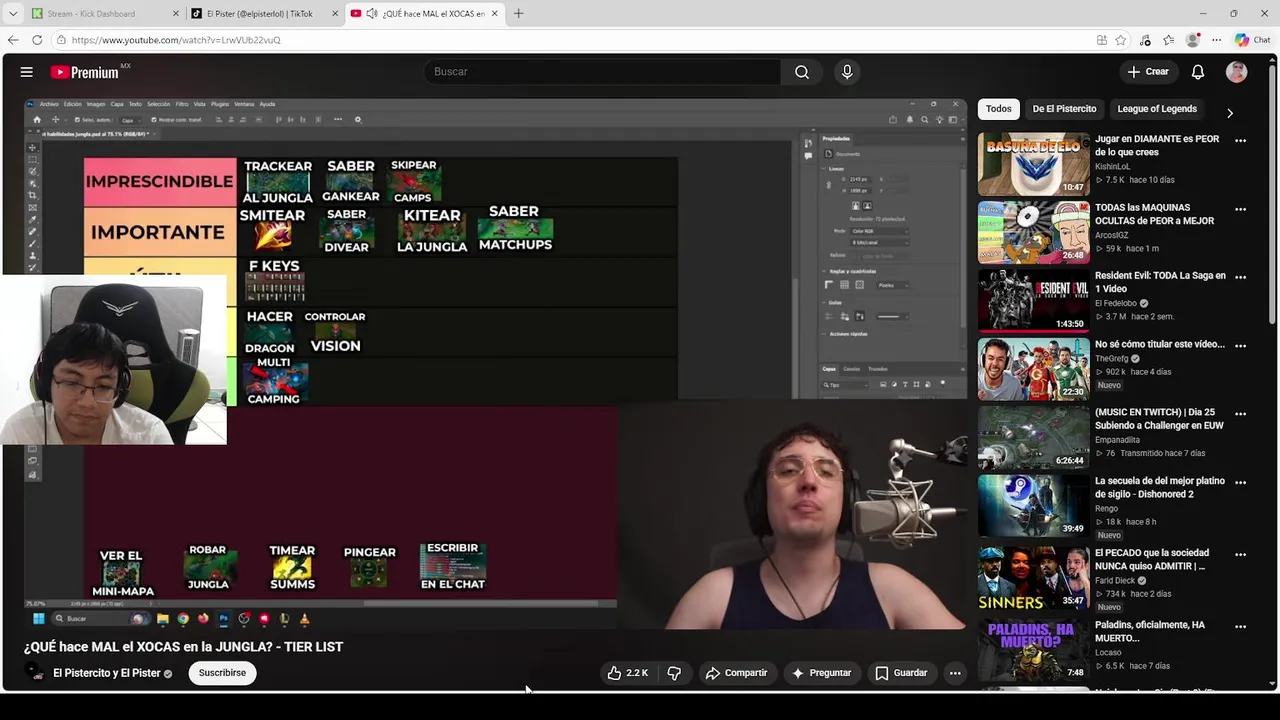Like the video (2.2 K)
Screen dimensions: 1280x720
pos(627,673)
